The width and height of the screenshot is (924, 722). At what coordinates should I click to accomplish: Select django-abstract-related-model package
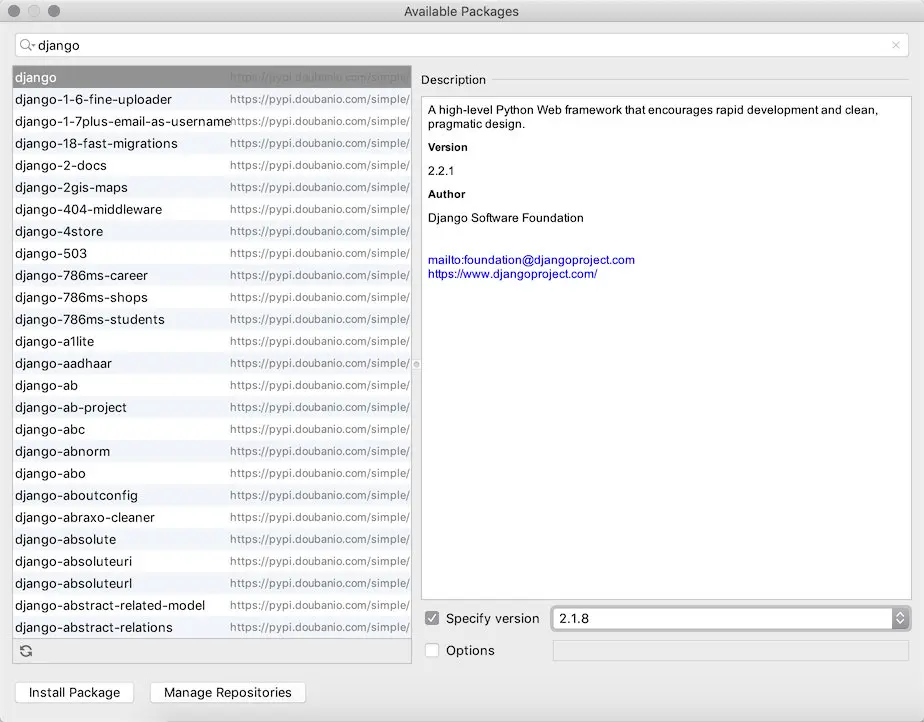coord(212,605)
